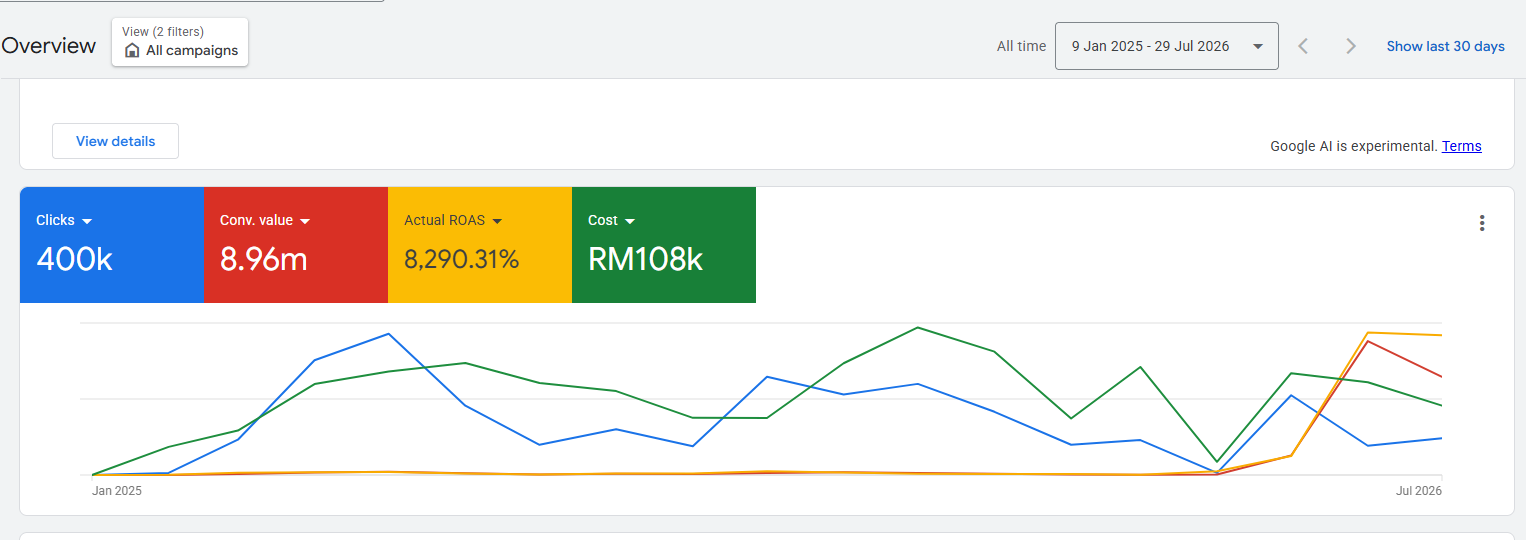Image resolution: width=1526 pixels, height=540 pixels.
Task: Click the Google AI is experimental text
Action: [1354, 146]
